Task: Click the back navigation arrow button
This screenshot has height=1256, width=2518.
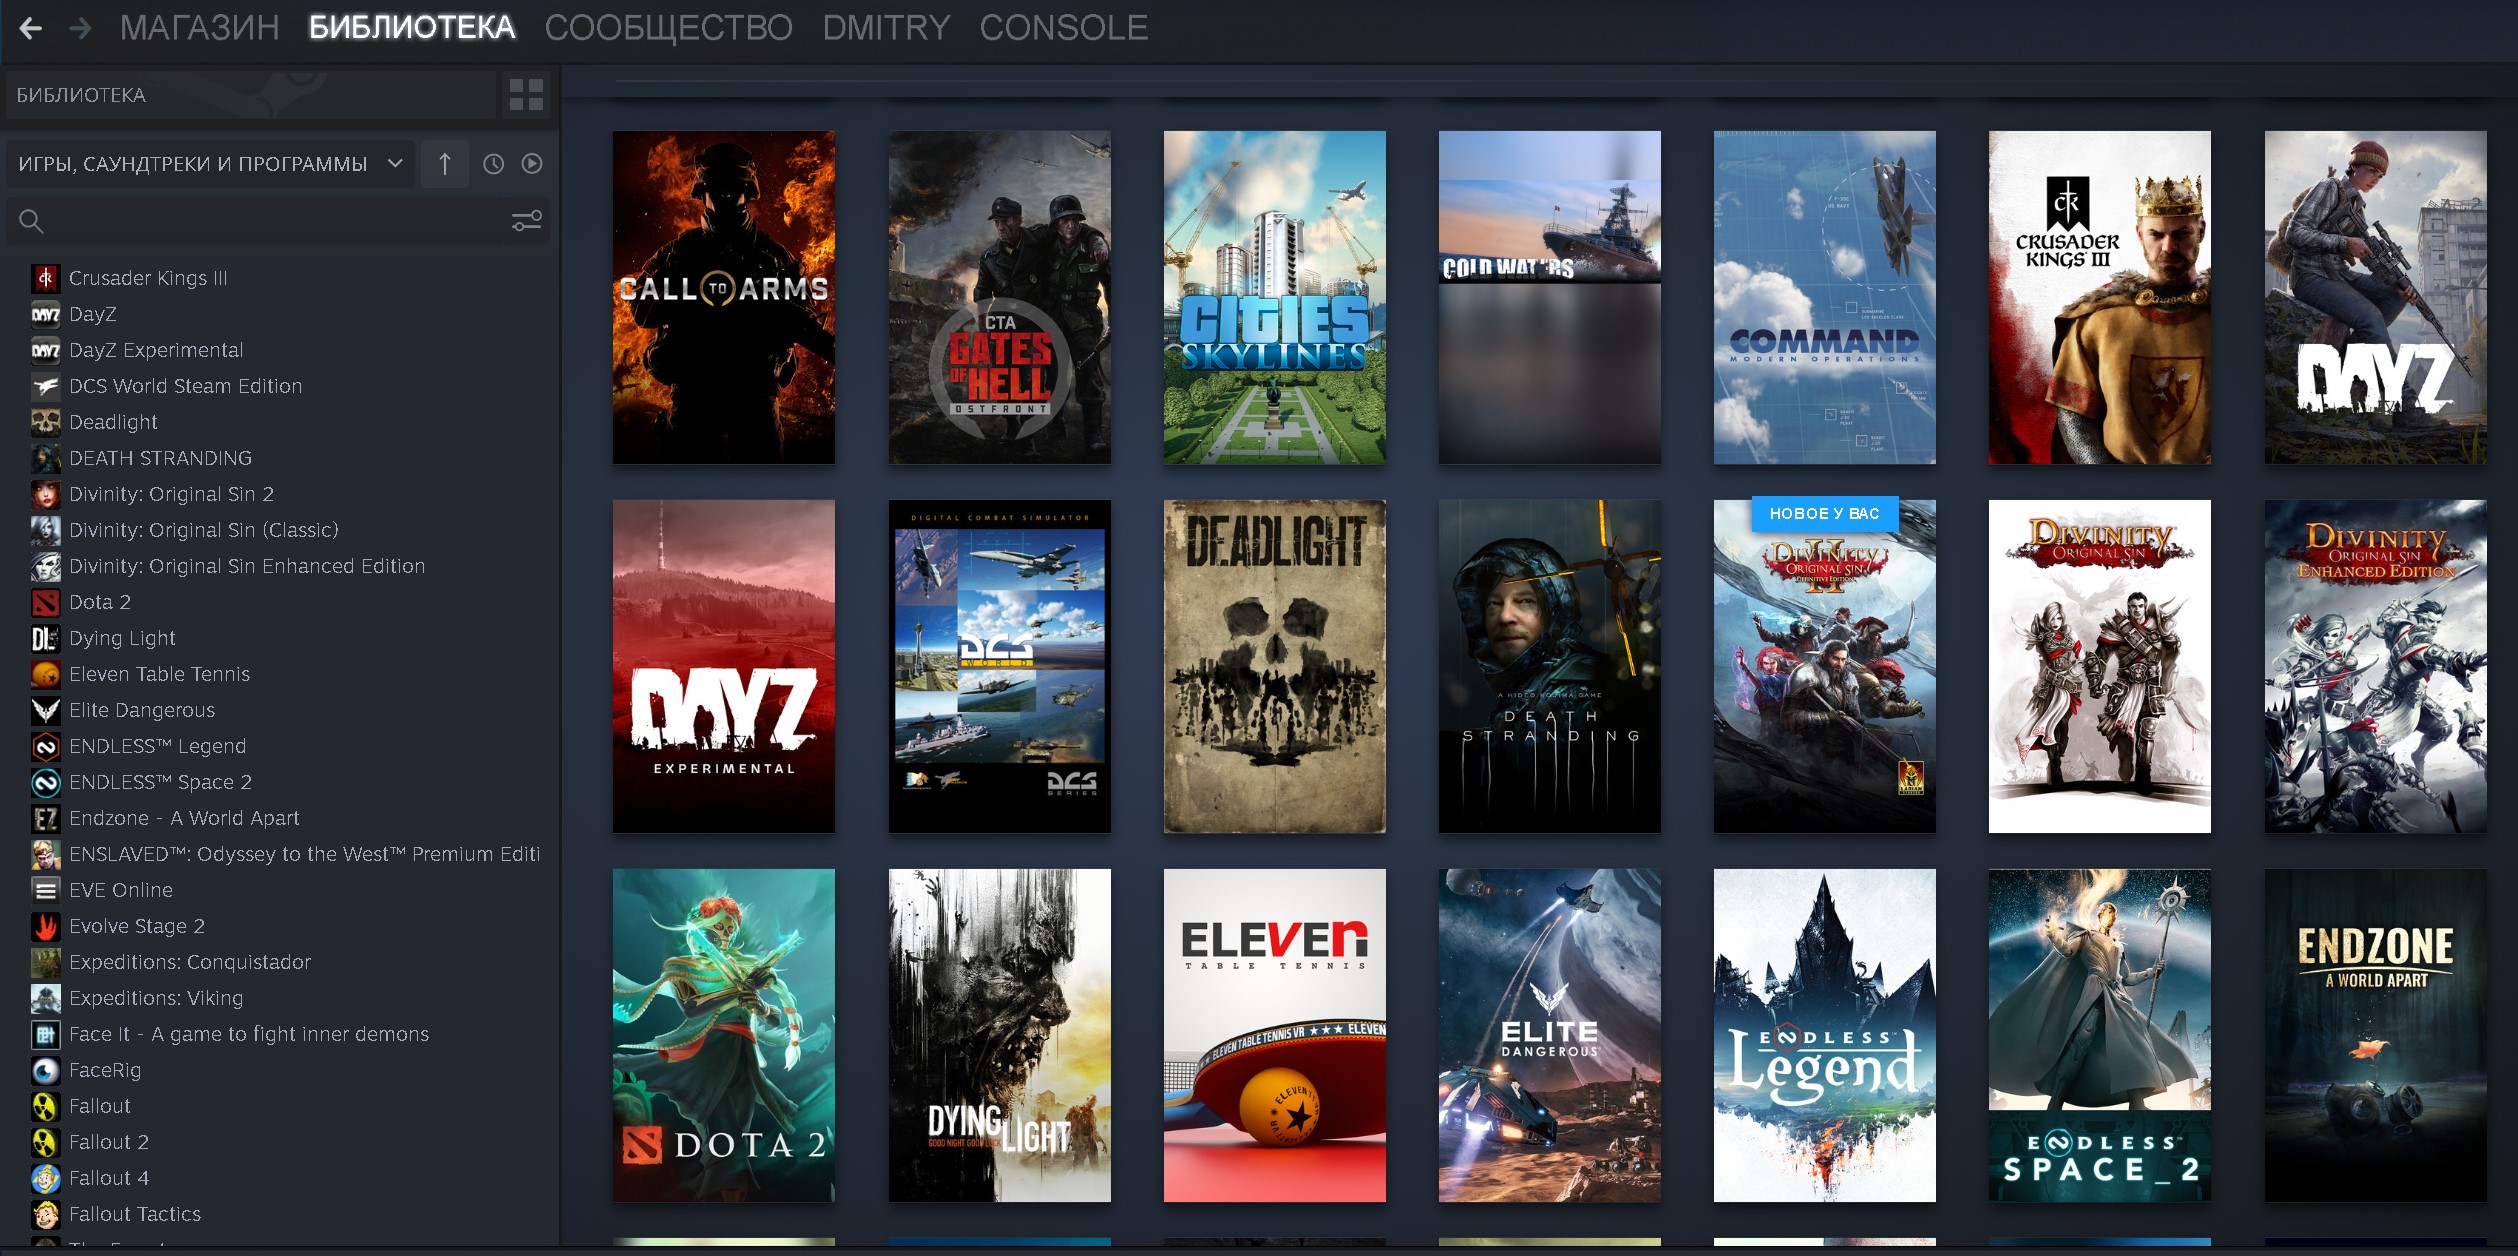Action: point(32,27)
